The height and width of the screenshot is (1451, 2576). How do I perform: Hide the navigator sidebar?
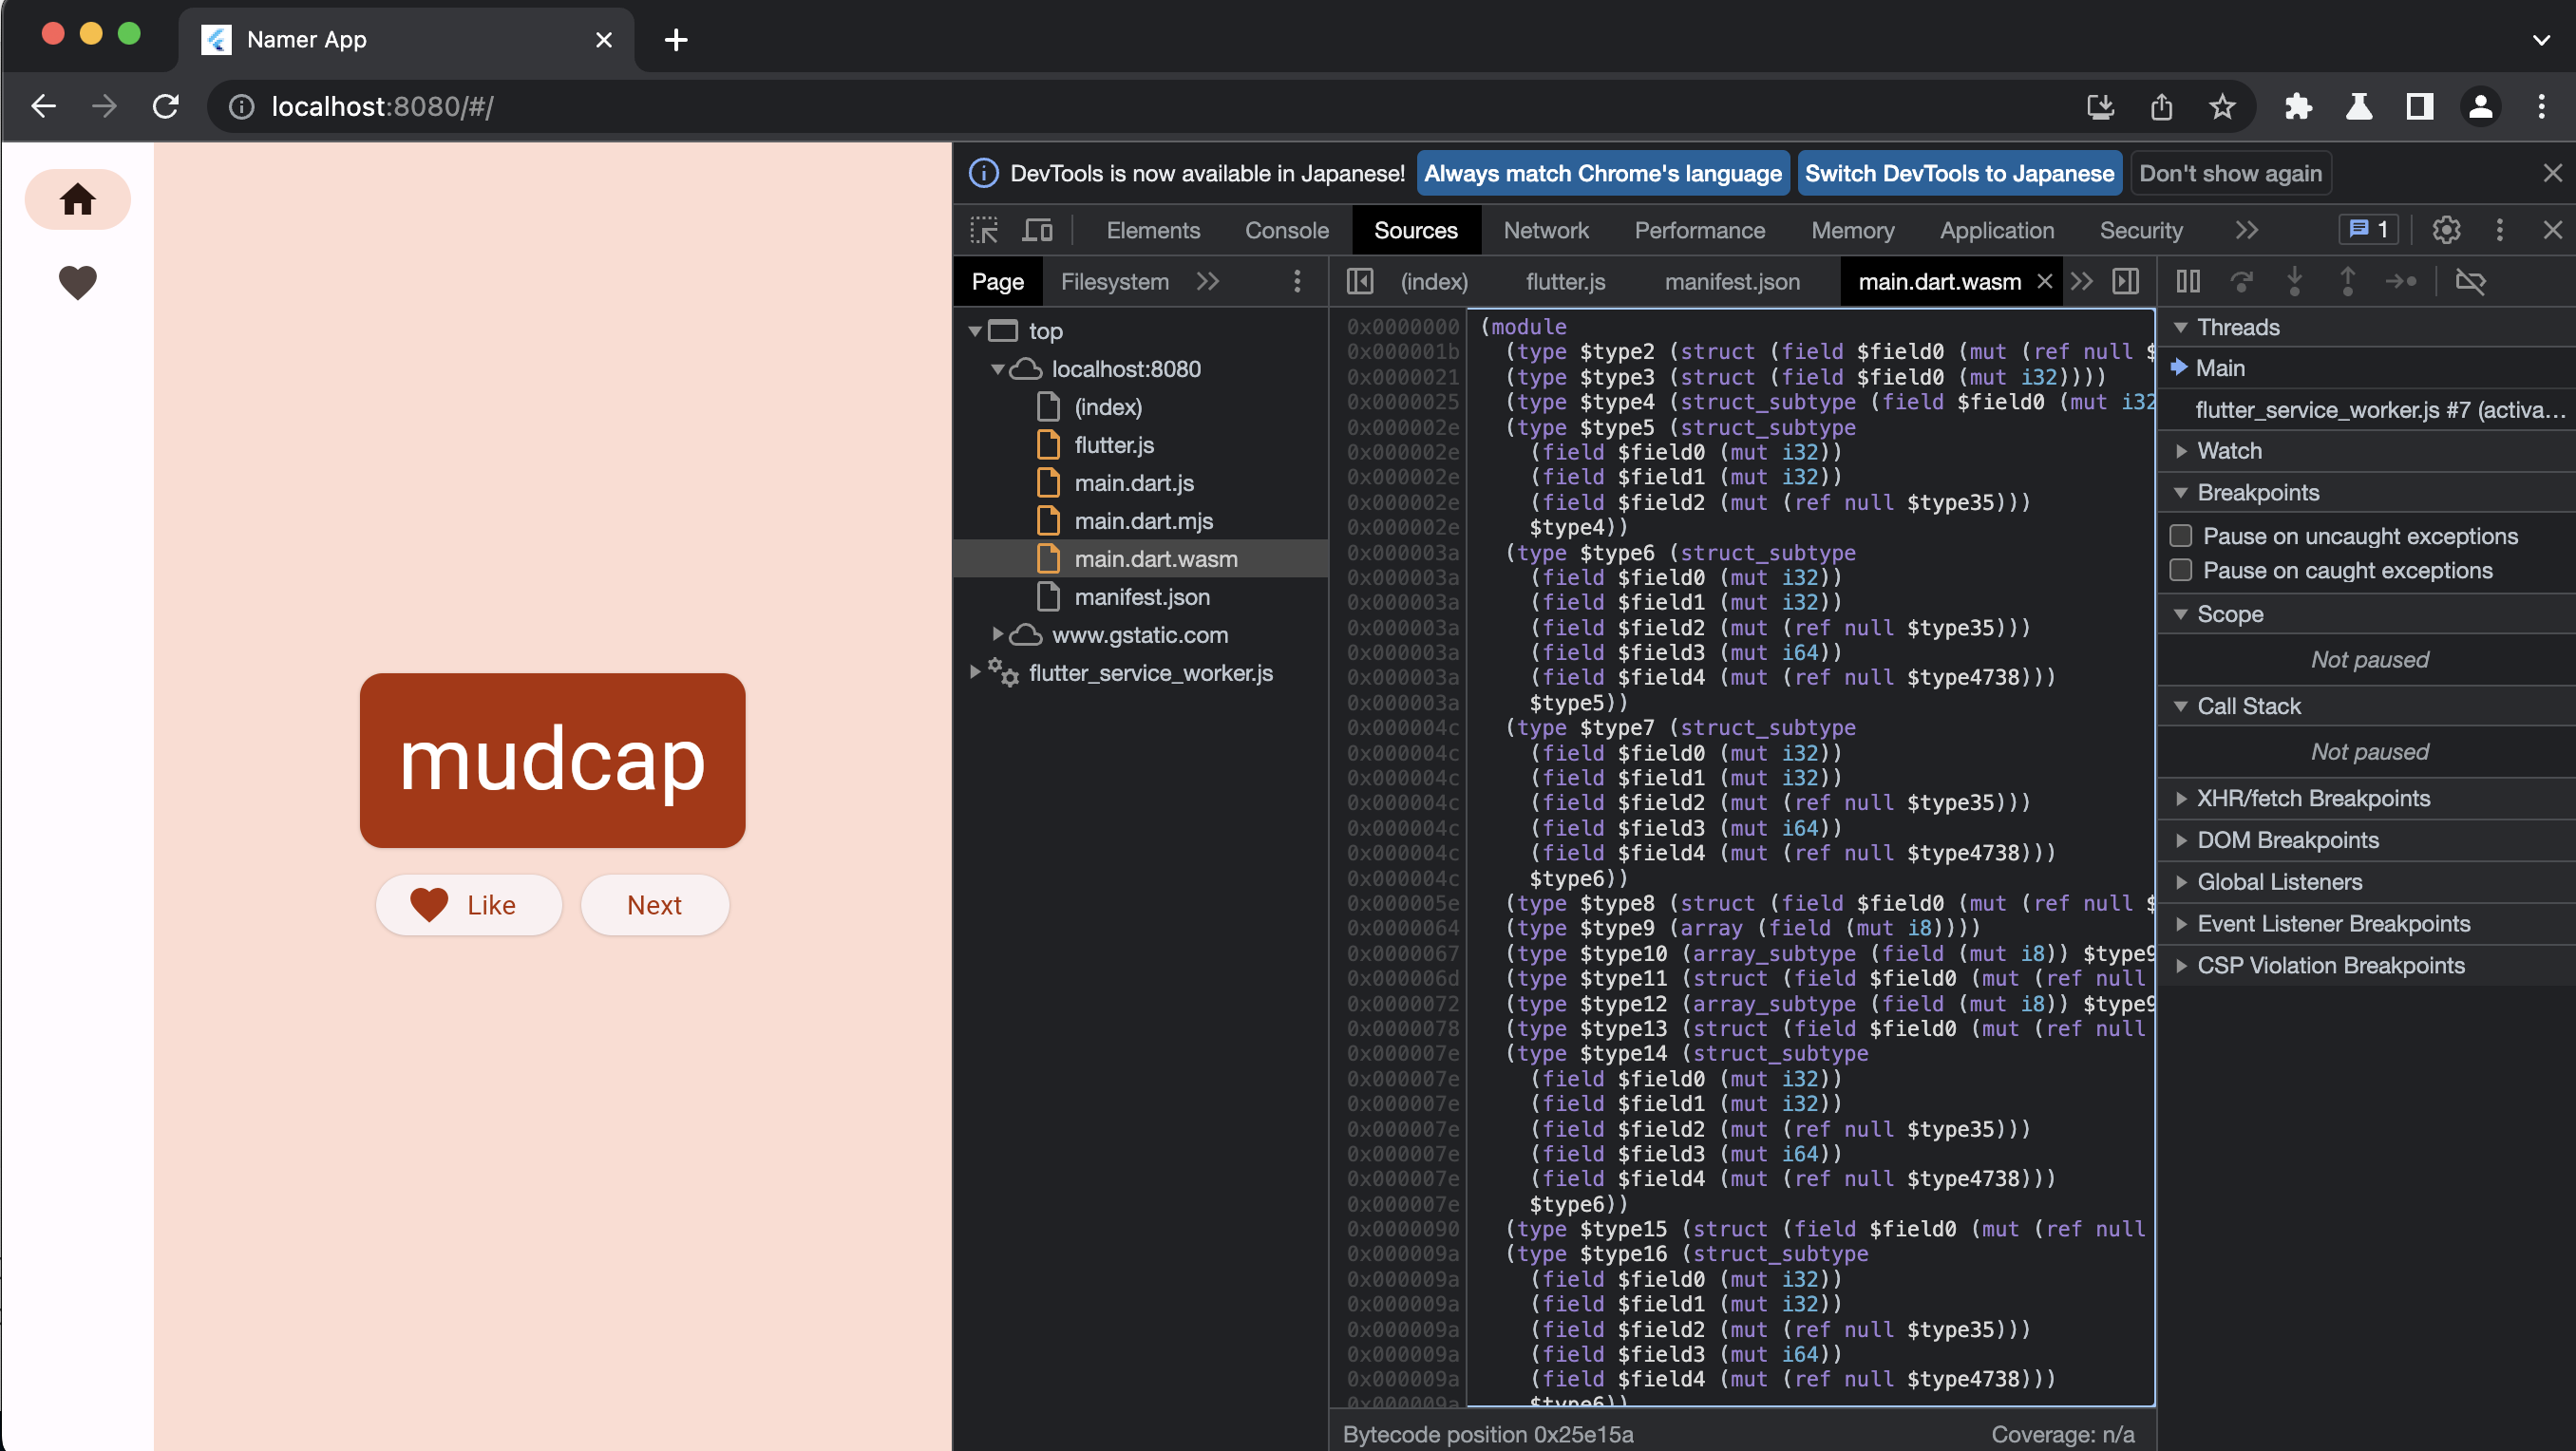(x=1360, y=281)
